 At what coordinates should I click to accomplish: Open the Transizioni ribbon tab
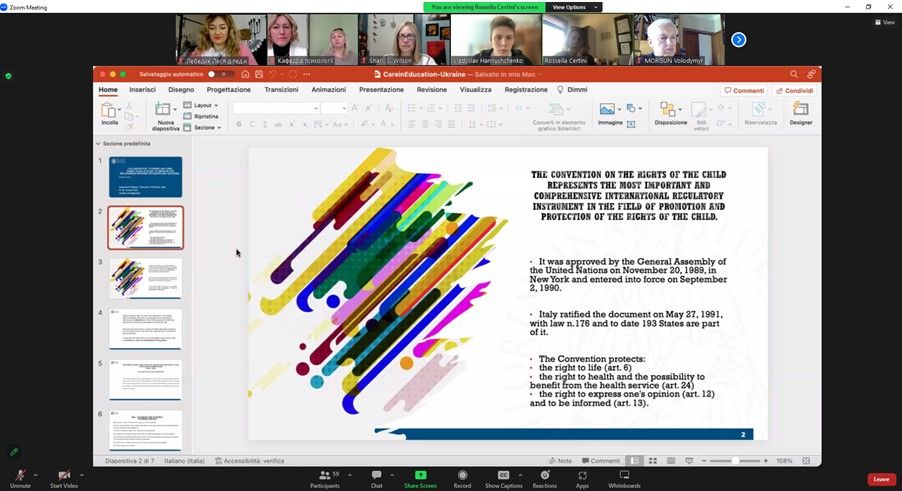281,90
